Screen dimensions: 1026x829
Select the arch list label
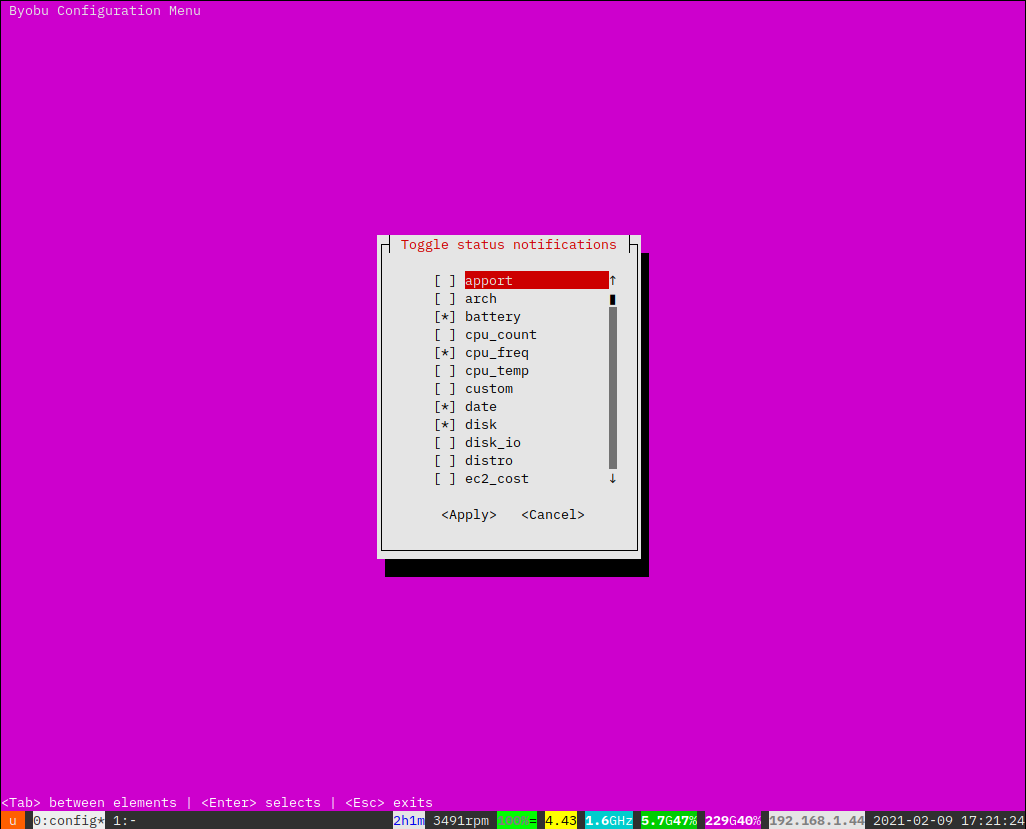point(481,299)
